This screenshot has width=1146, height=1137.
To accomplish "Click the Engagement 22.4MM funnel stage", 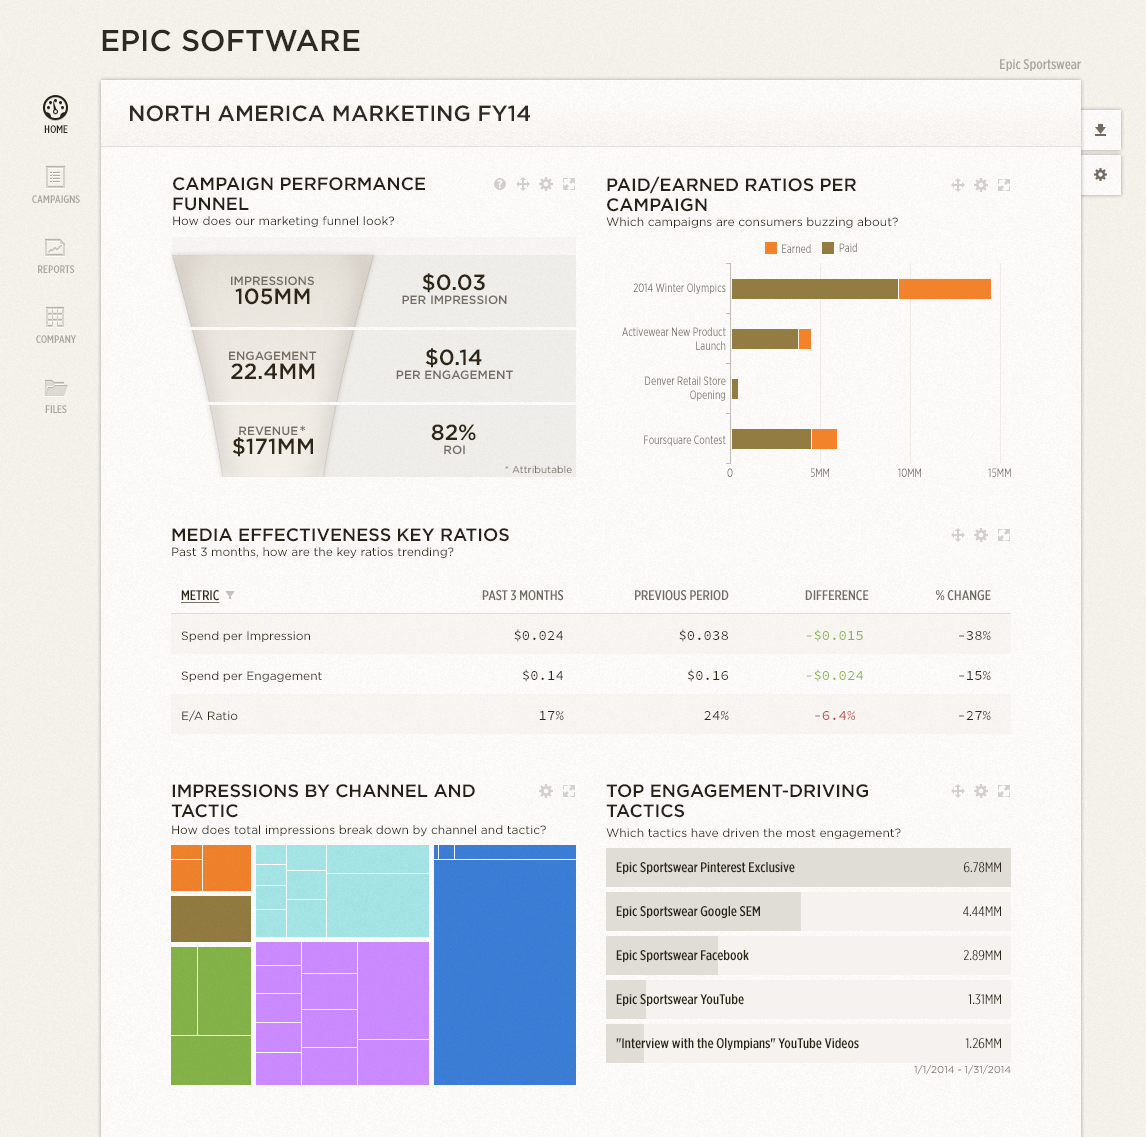I will click(273, 365).
